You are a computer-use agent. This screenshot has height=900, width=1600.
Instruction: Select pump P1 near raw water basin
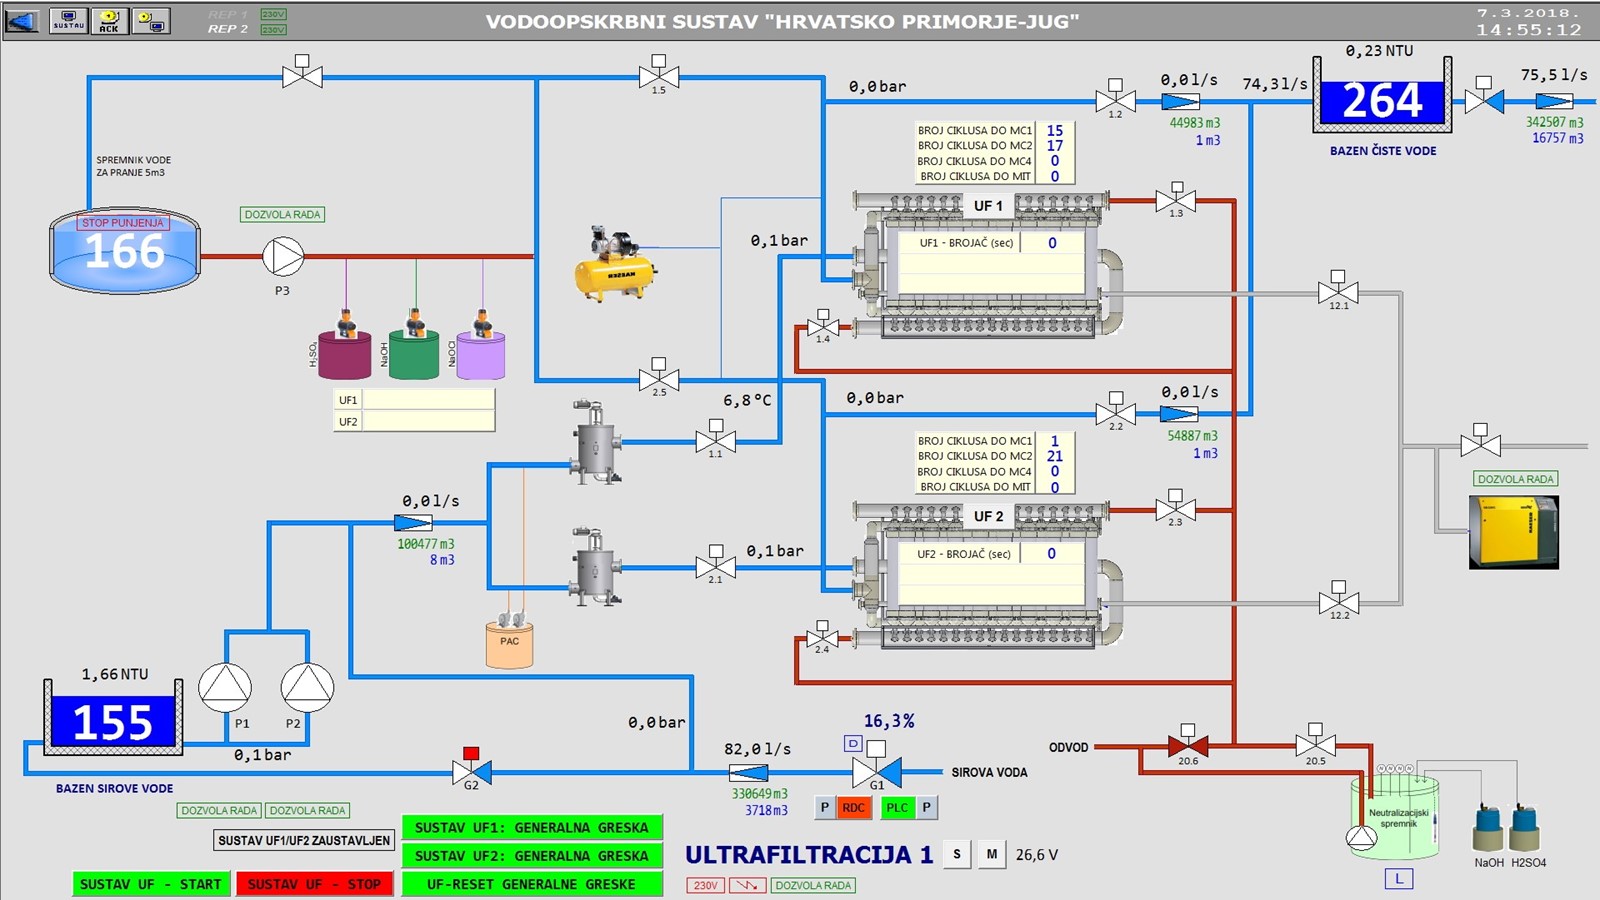click(225, 688)
